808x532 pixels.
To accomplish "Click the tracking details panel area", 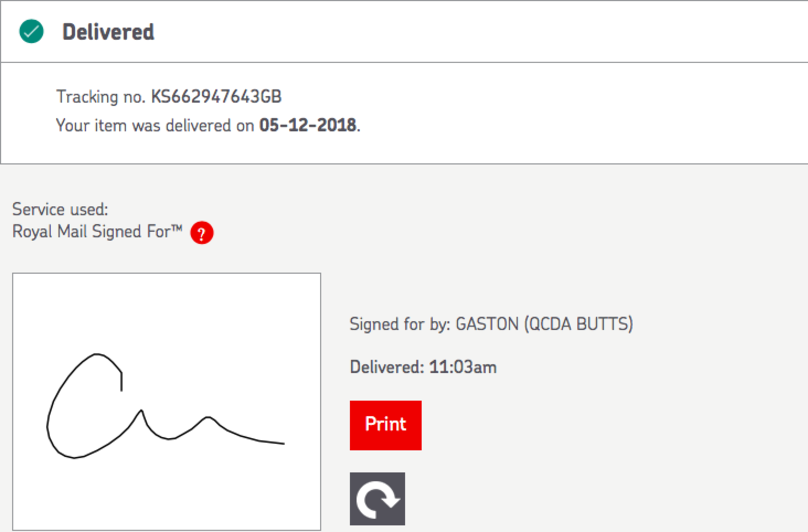I will (x=404, y=113).
